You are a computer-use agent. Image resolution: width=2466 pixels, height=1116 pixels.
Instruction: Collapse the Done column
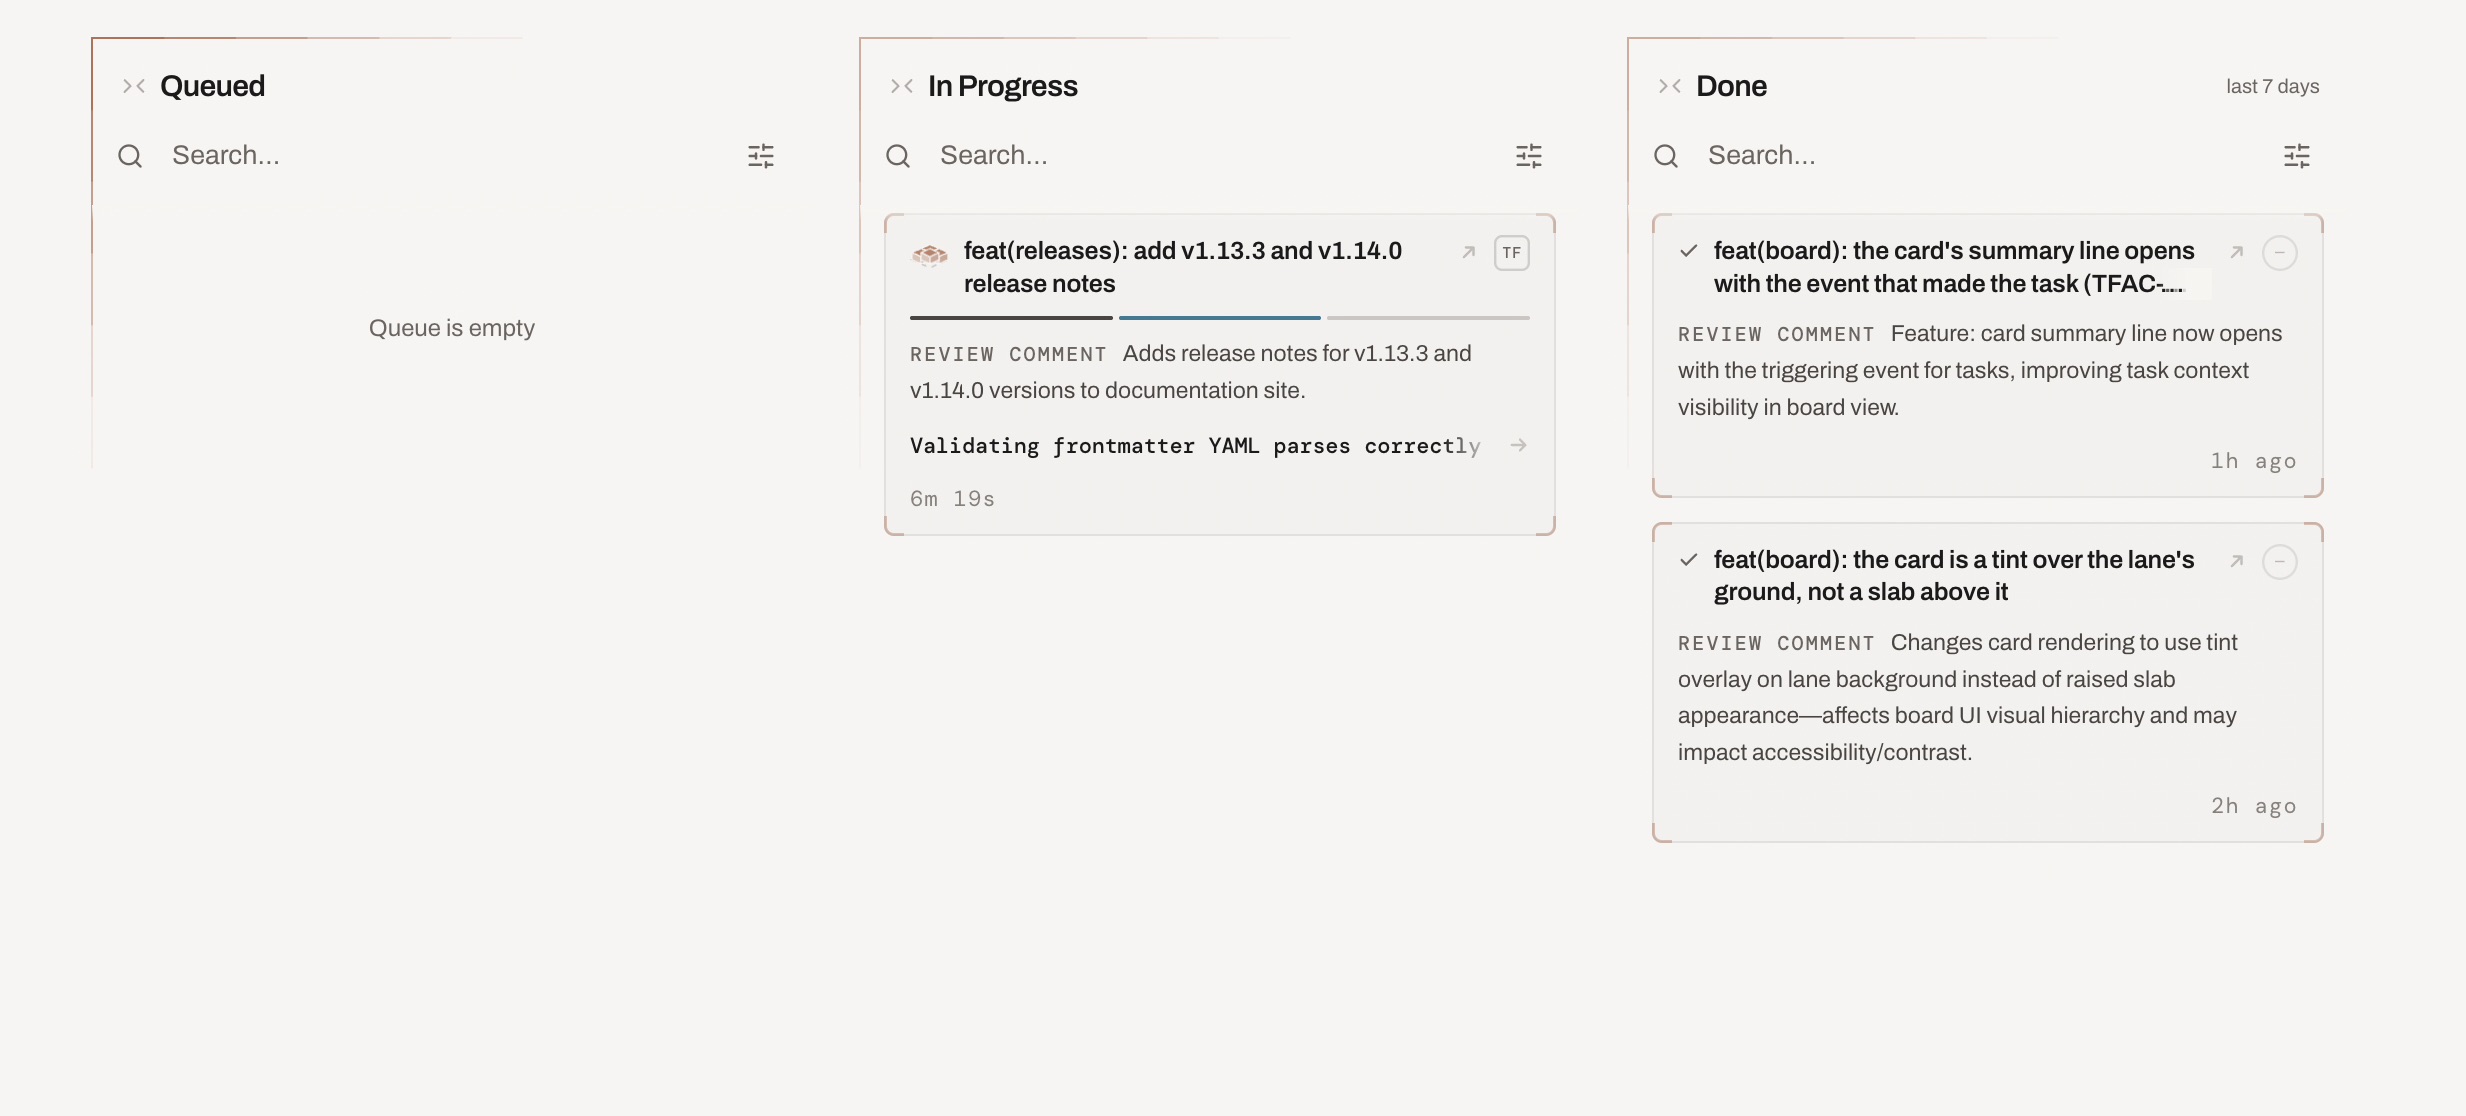(1670, 86)
